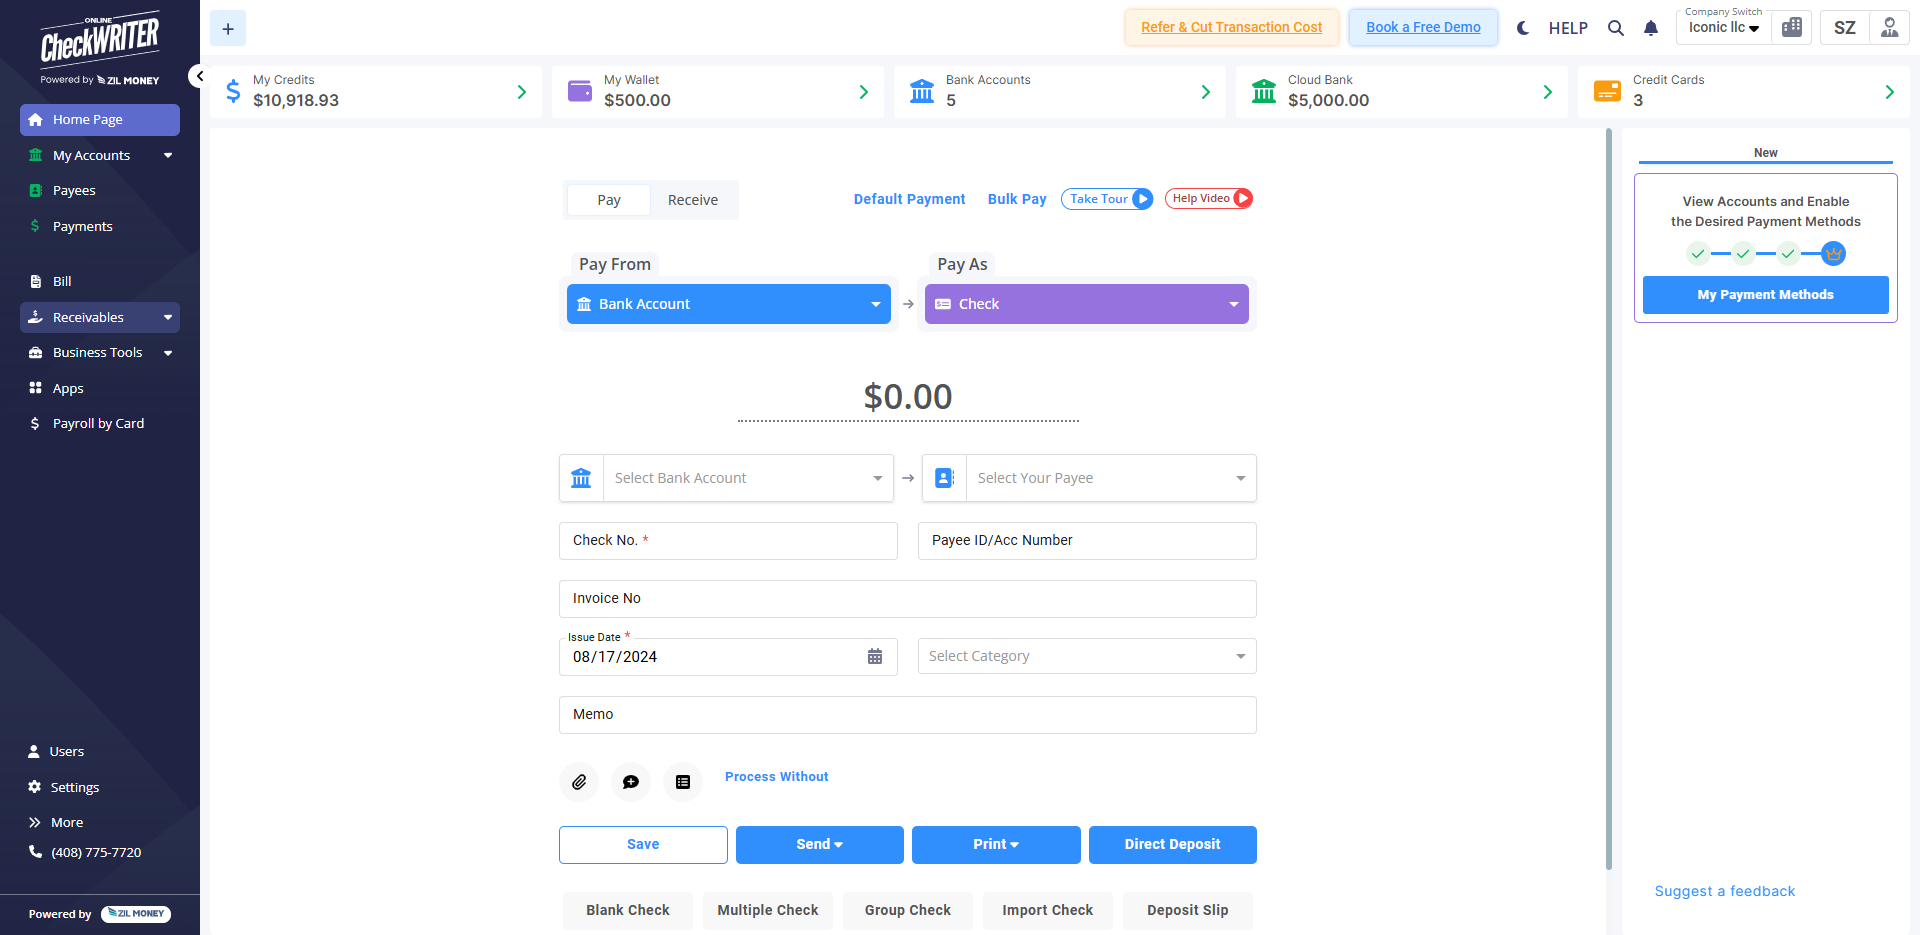Click My Payment Methods button
1920x935 pixels.
[1766, 295]
